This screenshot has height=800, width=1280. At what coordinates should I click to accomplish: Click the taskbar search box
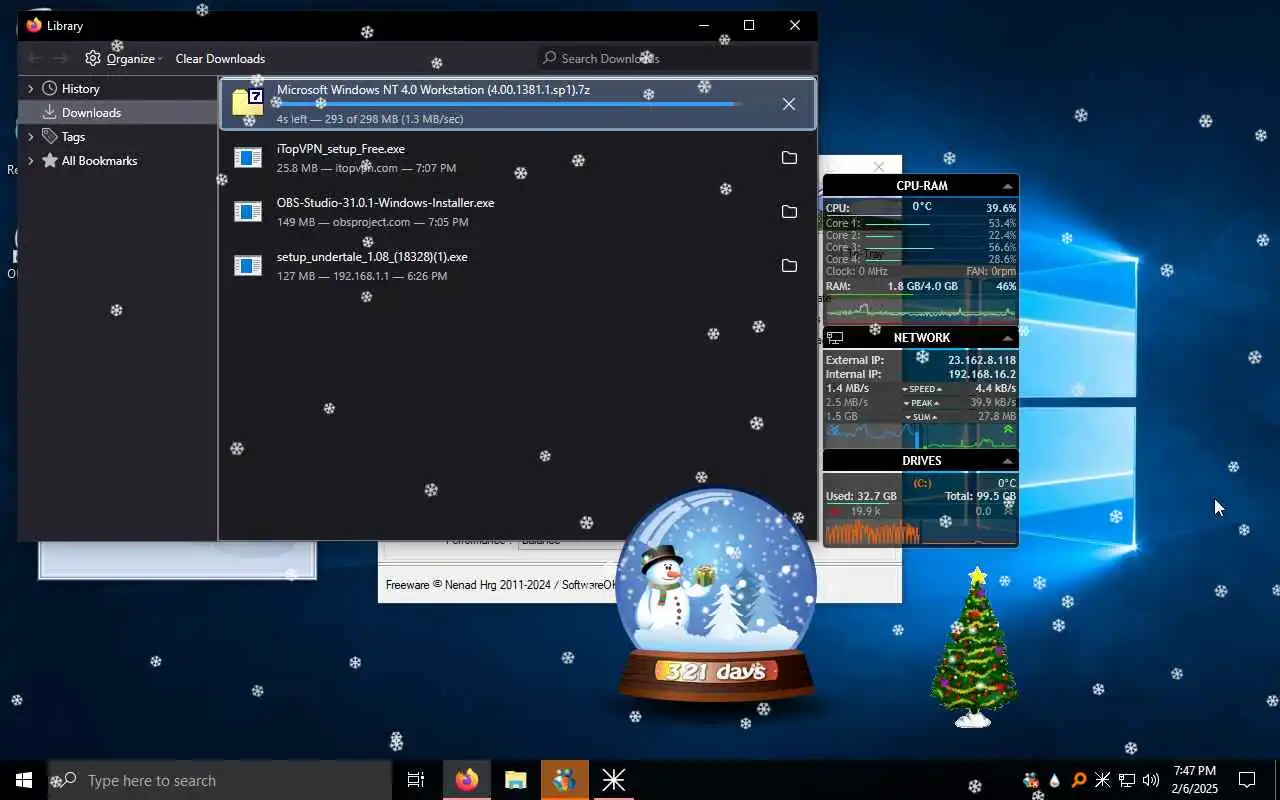coord(220,780)
